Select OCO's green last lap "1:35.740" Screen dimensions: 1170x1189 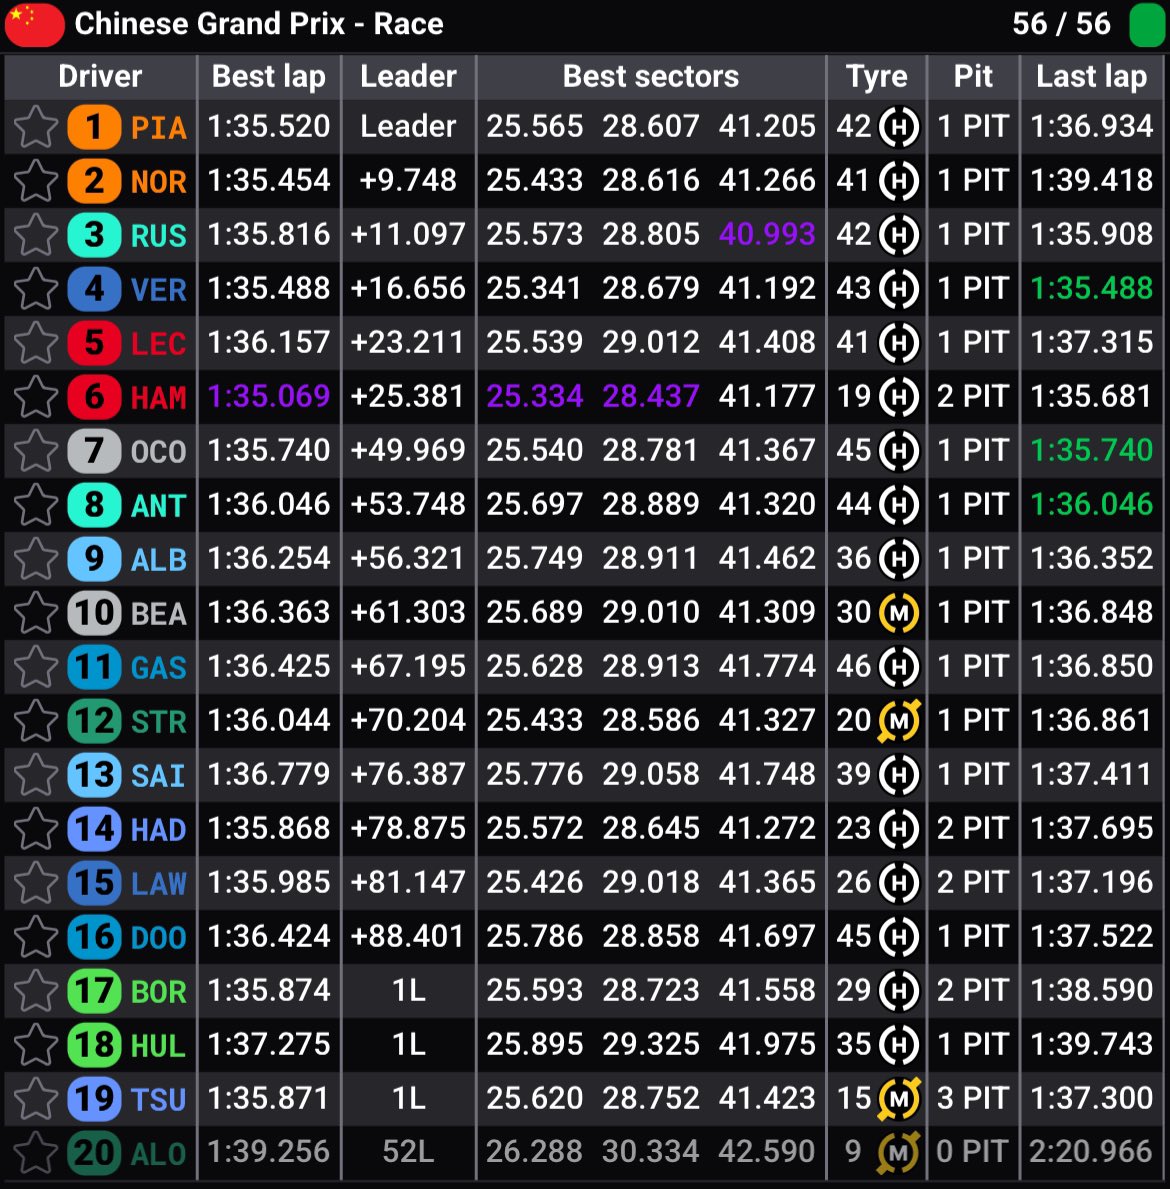1092,450
